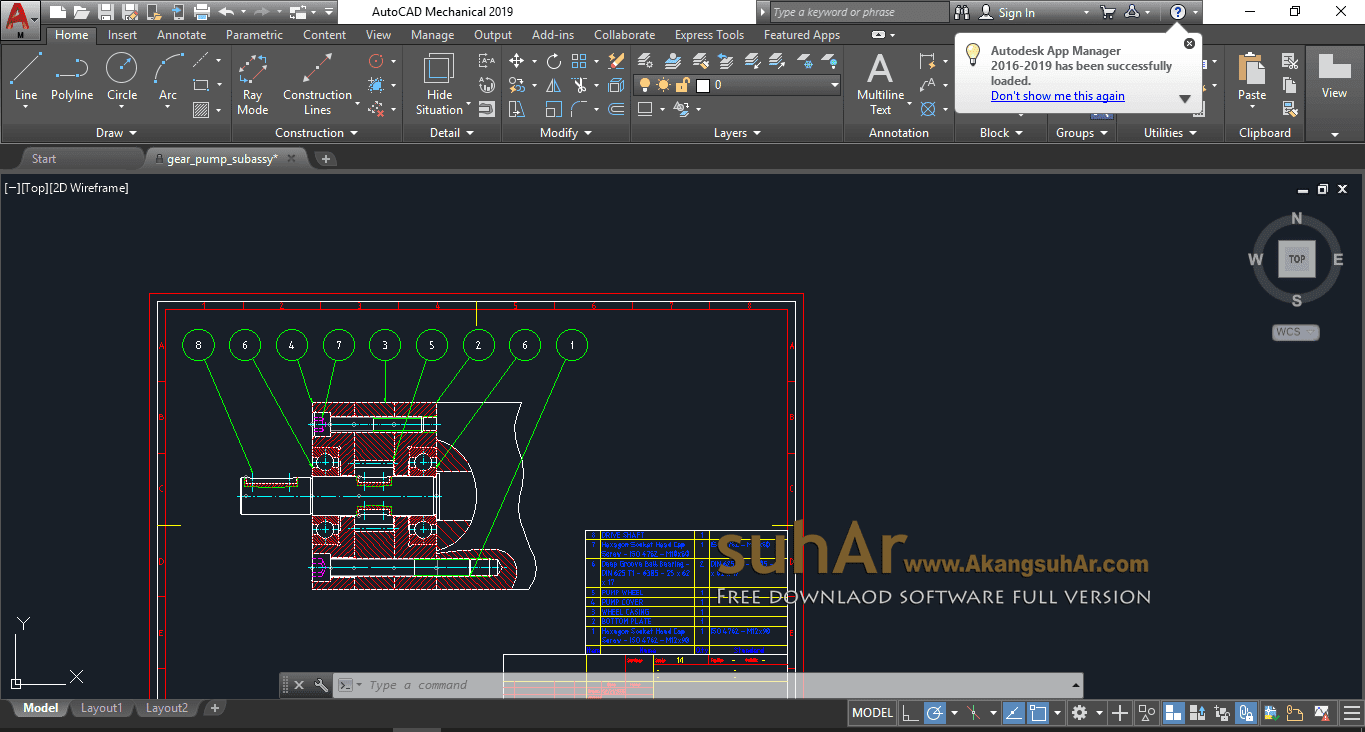Open the Insert ribbon tab
Viewport: 1365px width, 732px height.
coord(122,35)
